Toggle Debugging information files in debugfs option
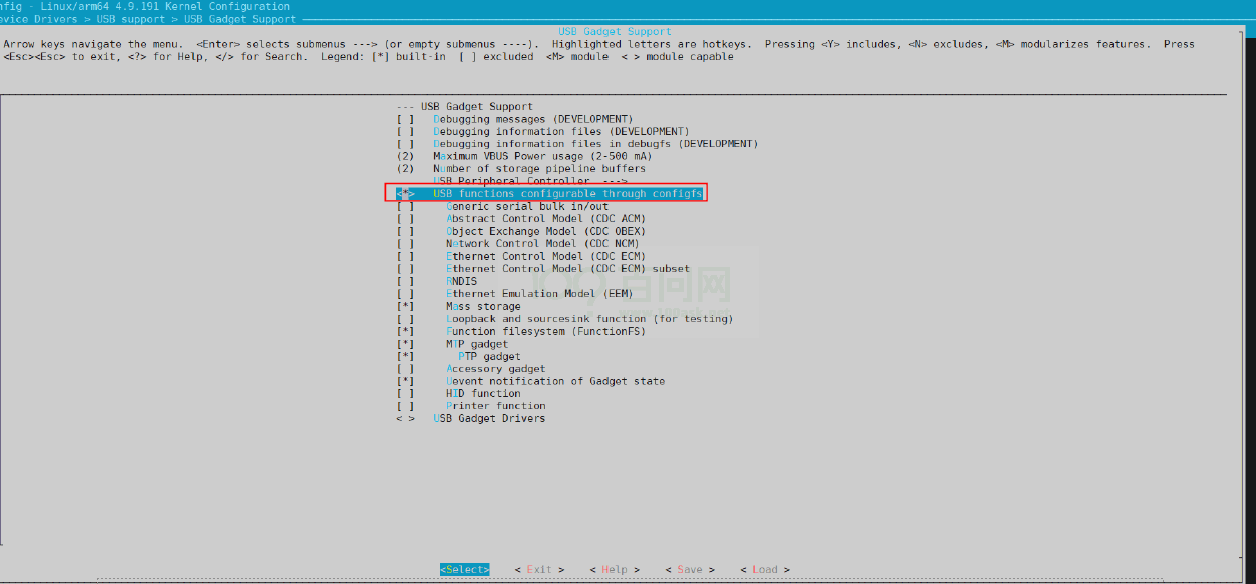Screen dimensions: 1256x584 pyautogui.click(x=577, y=144)
